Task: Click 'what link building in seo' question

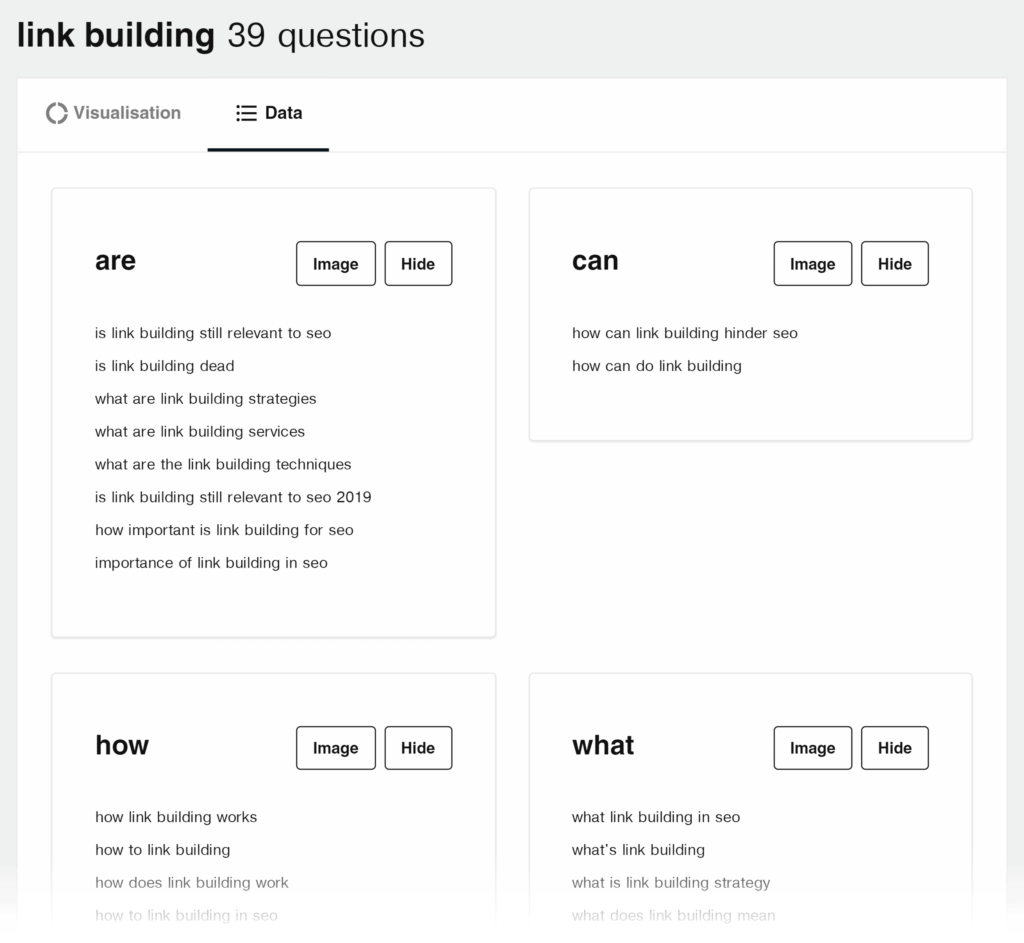Action: coord(656,817)
